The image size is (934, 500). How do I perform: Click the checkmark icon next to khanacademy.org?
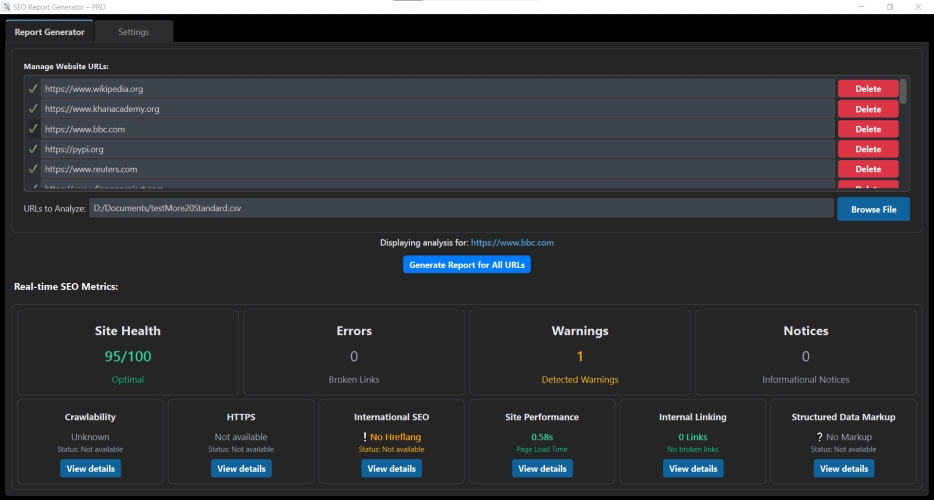click(x=33, y=109)
